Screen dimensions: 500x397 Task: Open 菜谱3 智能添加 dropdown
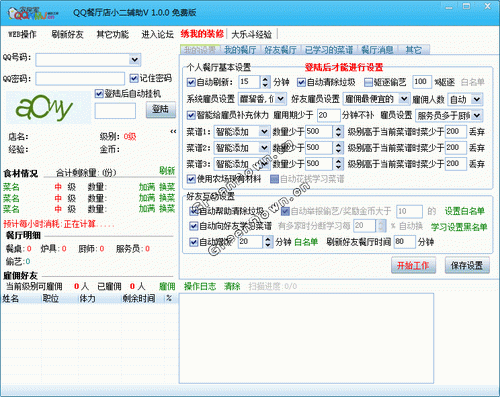[264, 164]
